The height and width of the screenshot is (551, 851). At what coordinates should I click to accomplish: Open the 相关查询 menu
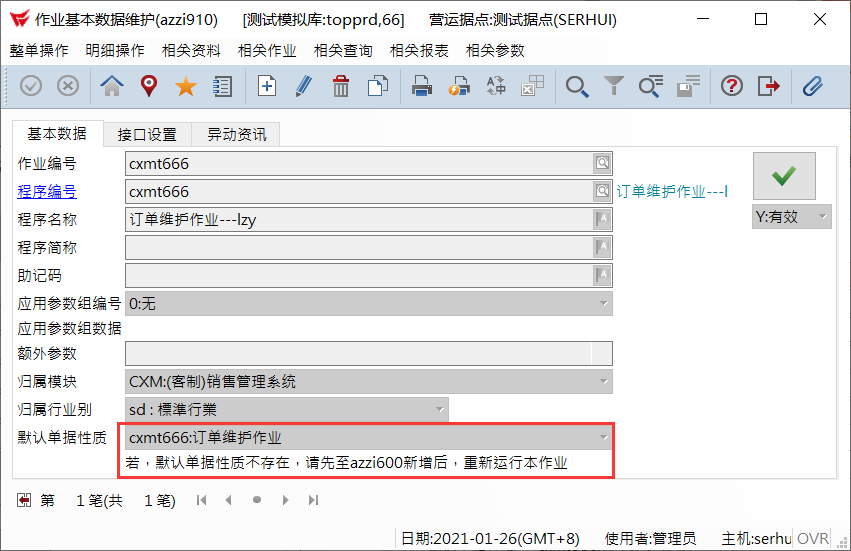343,50
